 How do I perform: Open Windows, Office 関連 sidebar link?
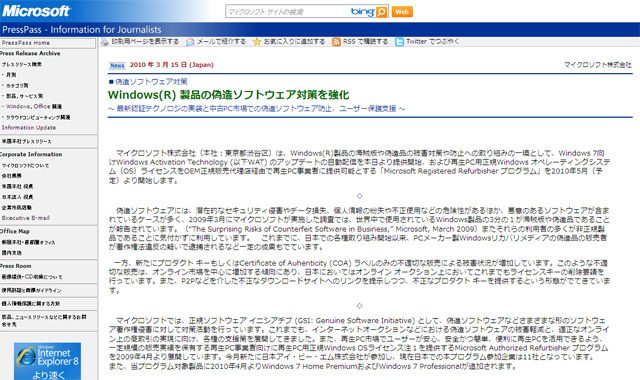[x=34, y=107]
